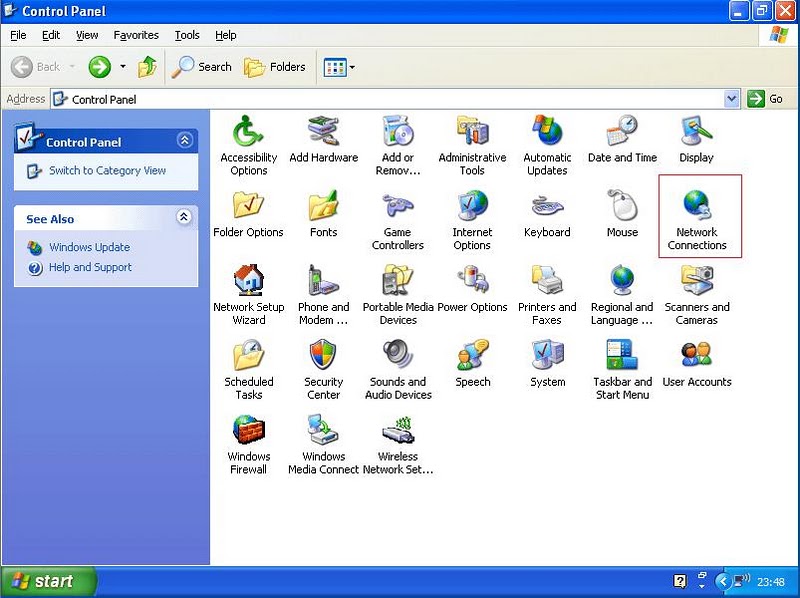The width and height of the screenshot is (800, 598).
Task: Show hidden tray icons arrow
Action: point(722,581)
